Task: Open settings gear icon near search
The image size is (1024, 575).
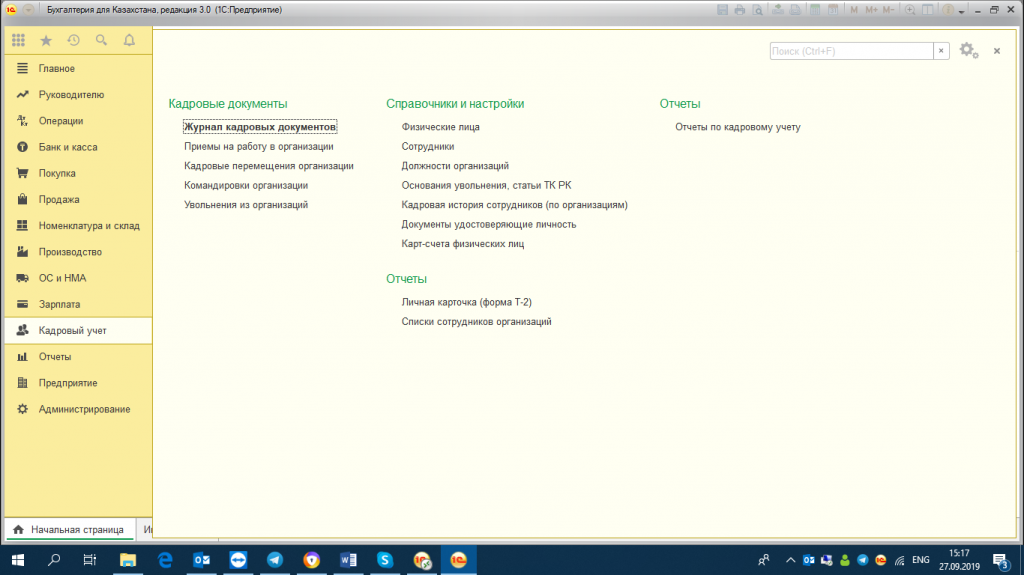Action: pos(967,51)
